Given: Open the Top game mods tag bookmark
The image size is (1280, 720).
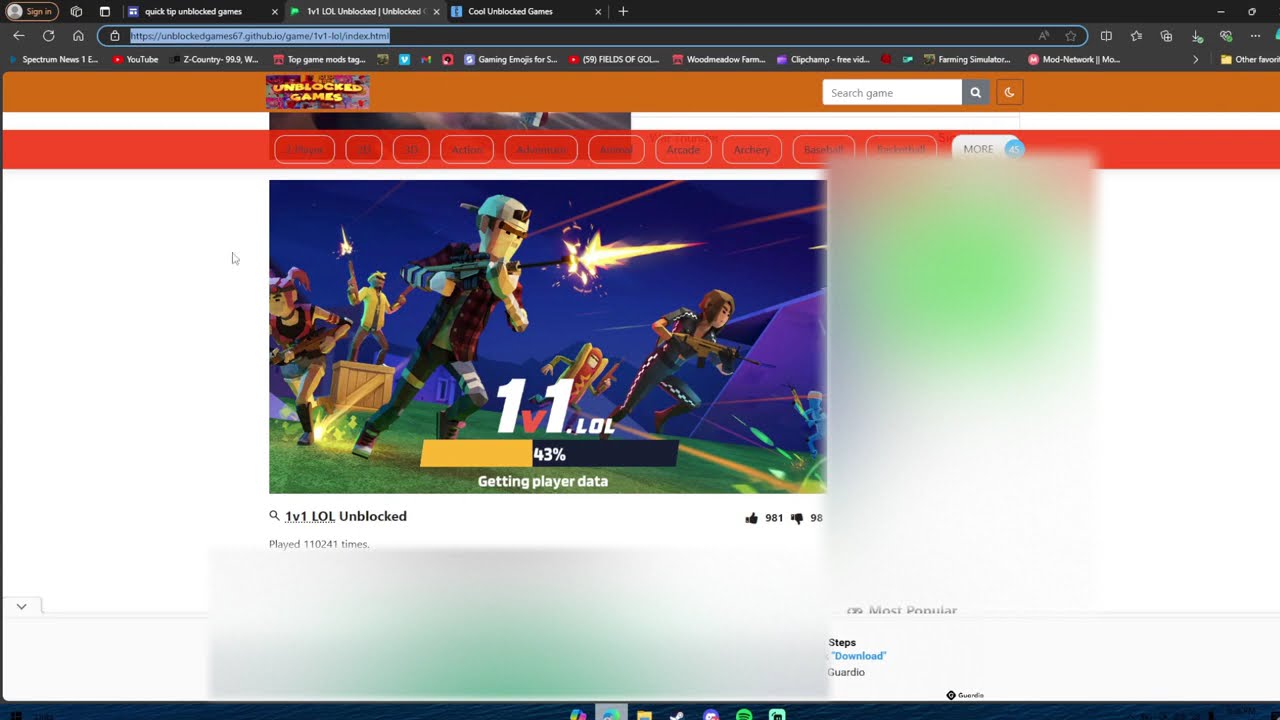Looking at the screenshot, I should [x=319, y=59].
